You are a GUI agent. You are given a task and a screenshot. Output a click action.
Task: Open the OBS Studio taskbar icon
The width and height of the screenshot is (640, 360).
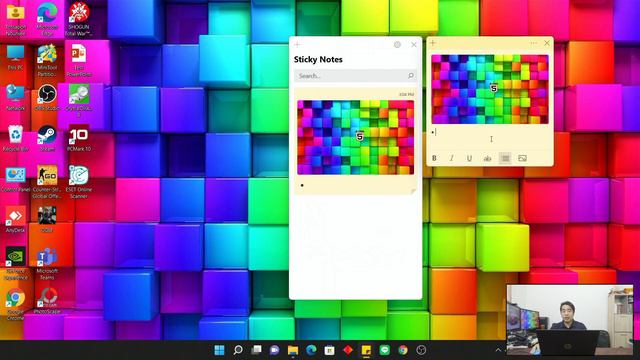[x=421, y=350]
